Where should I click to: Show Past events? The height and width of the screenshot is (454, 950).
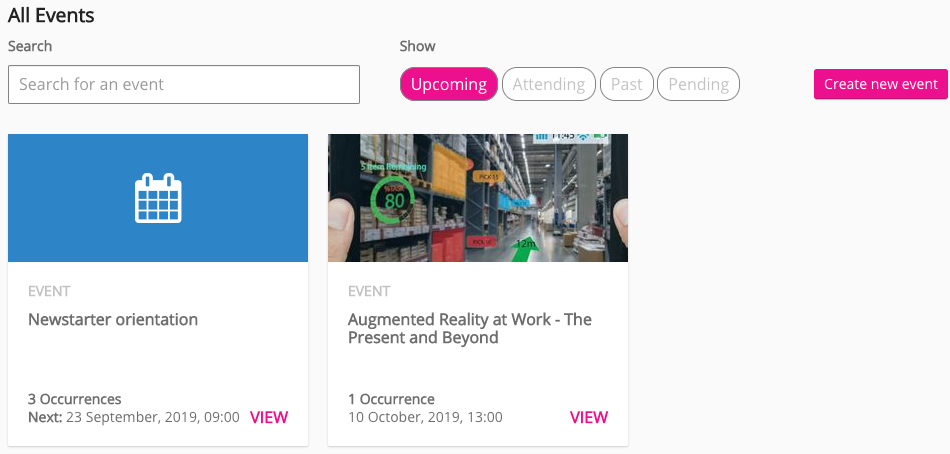(x=626, y=84)
